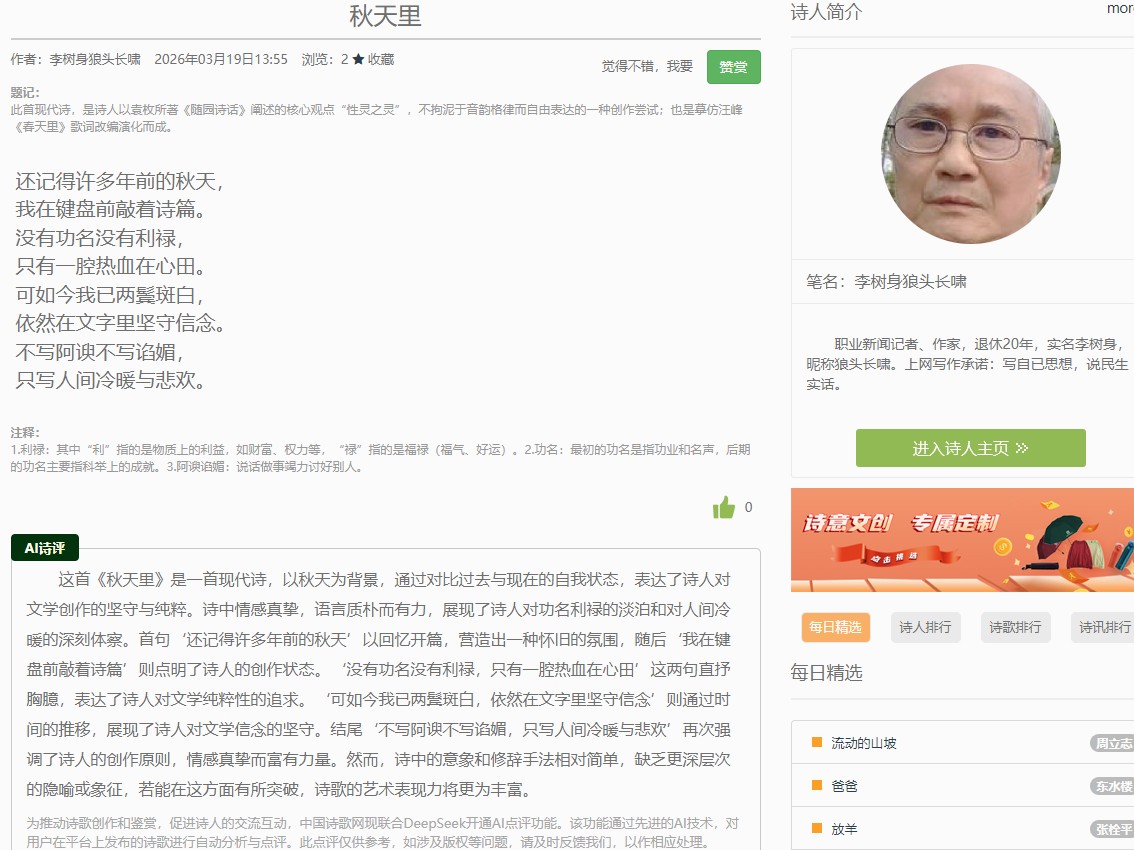Switch to the 诗歌排行 tab
Screen dimensions: 1134x850
[x=1015, y=627]
